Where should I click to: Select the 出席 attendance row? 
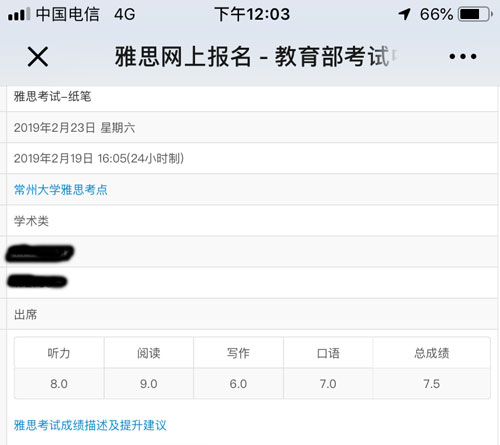tap(252, 314)
